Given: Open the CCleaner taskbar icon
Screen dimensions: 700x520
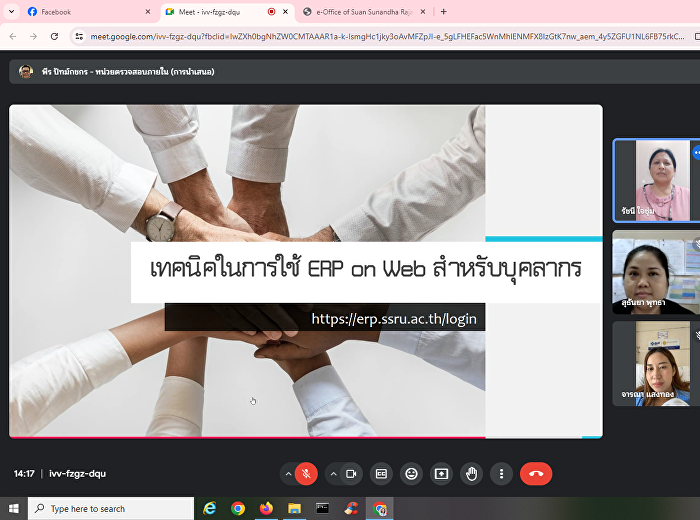Looking at the screenshot, I should [x=351, y=508].
